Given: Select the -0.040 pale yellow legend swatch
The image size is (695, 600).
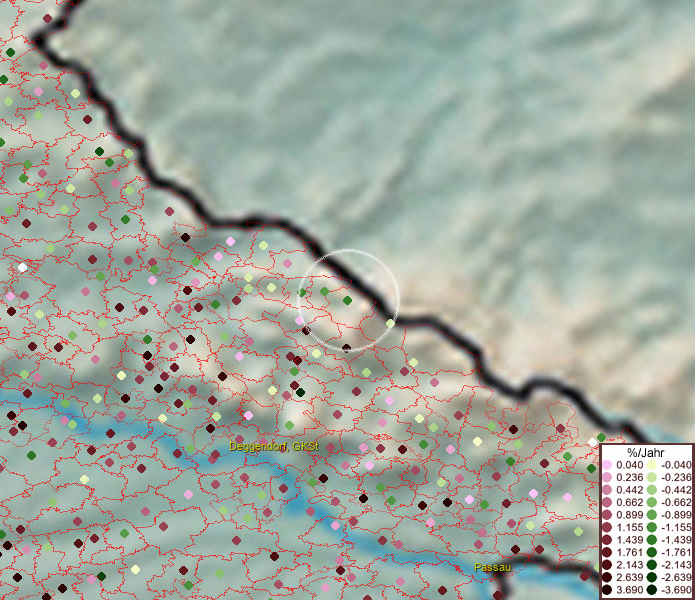Looking at the screenshot, I should pyautogui.click(x=652, y=465).
